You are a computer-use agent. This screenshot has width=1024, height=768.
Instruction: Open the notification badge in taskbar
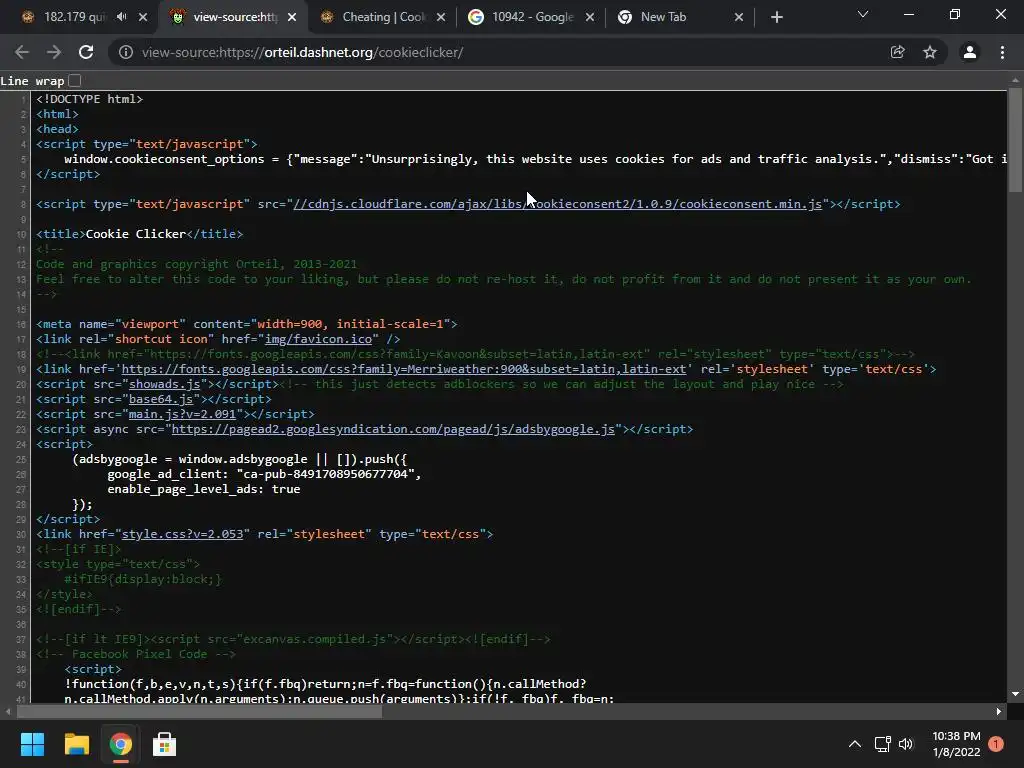tap(996, 744)
